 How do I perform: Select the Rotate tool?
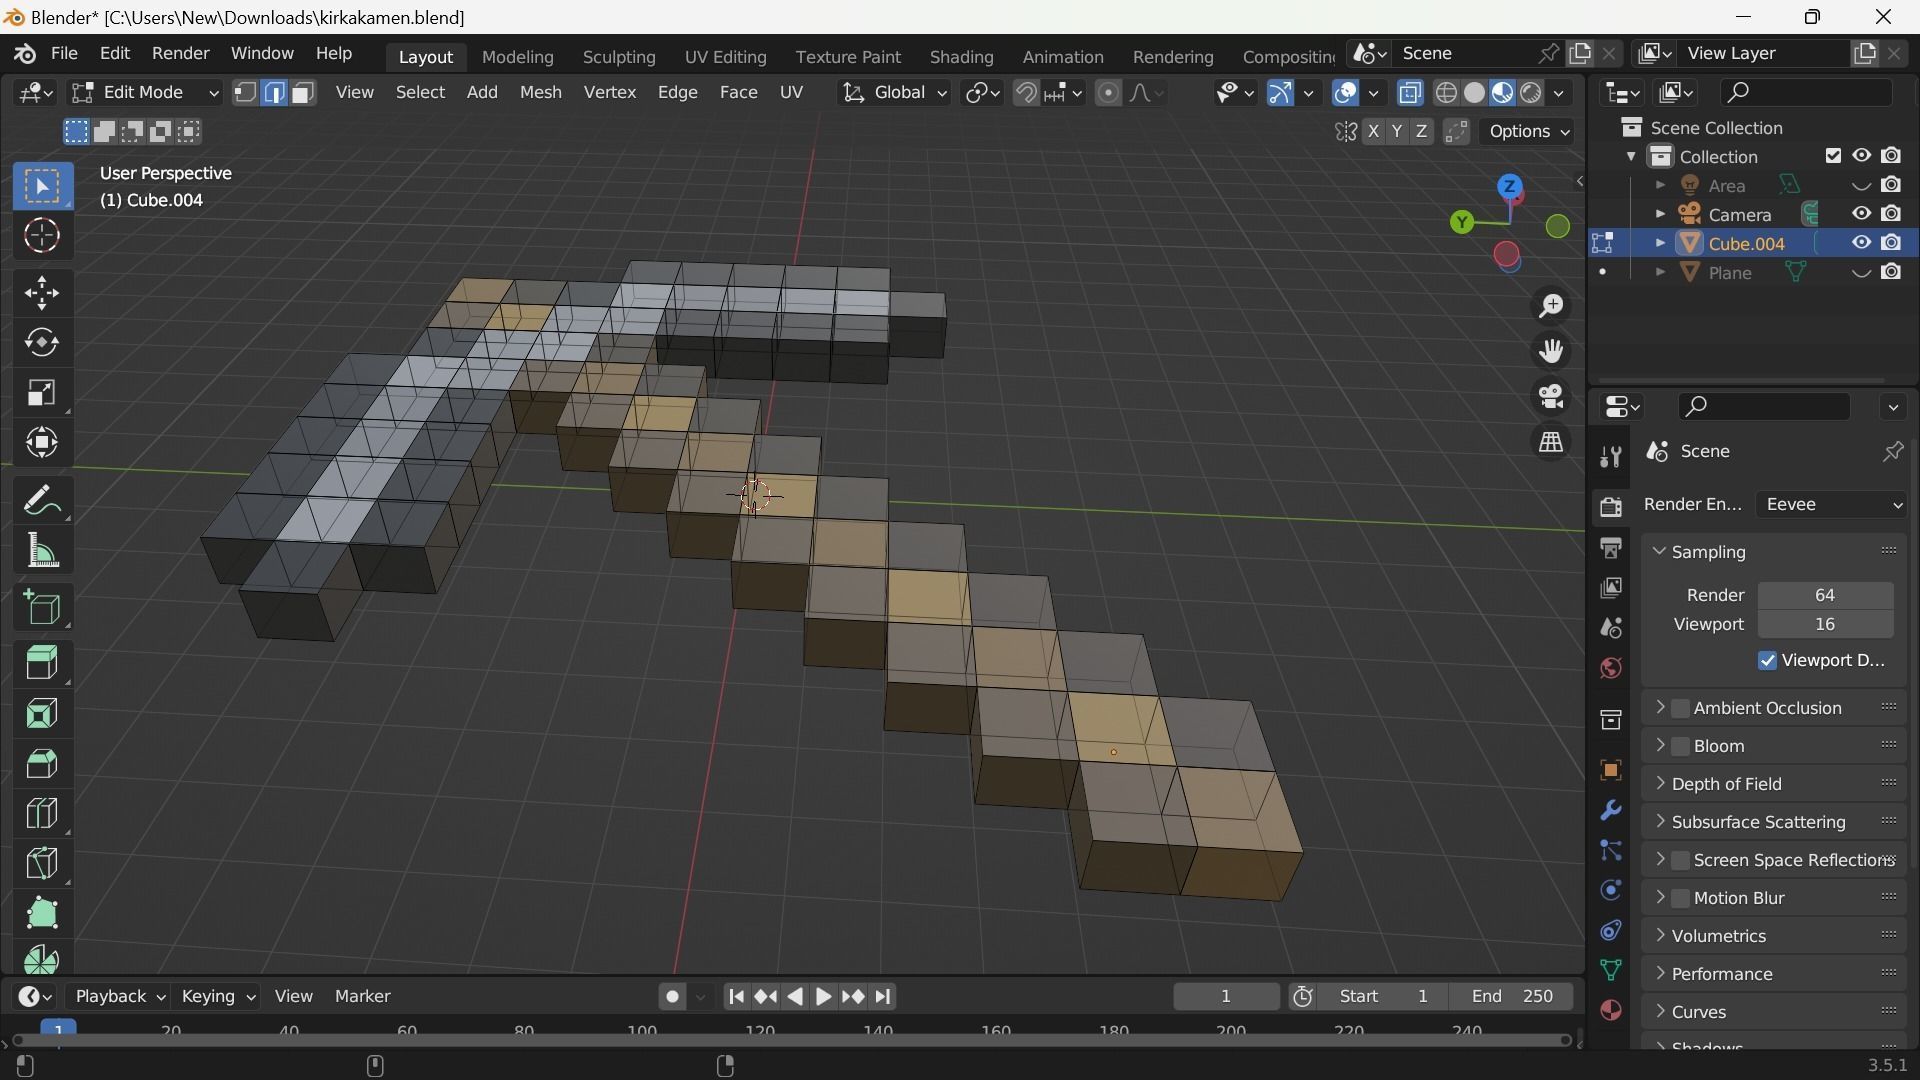coord(41,343)
